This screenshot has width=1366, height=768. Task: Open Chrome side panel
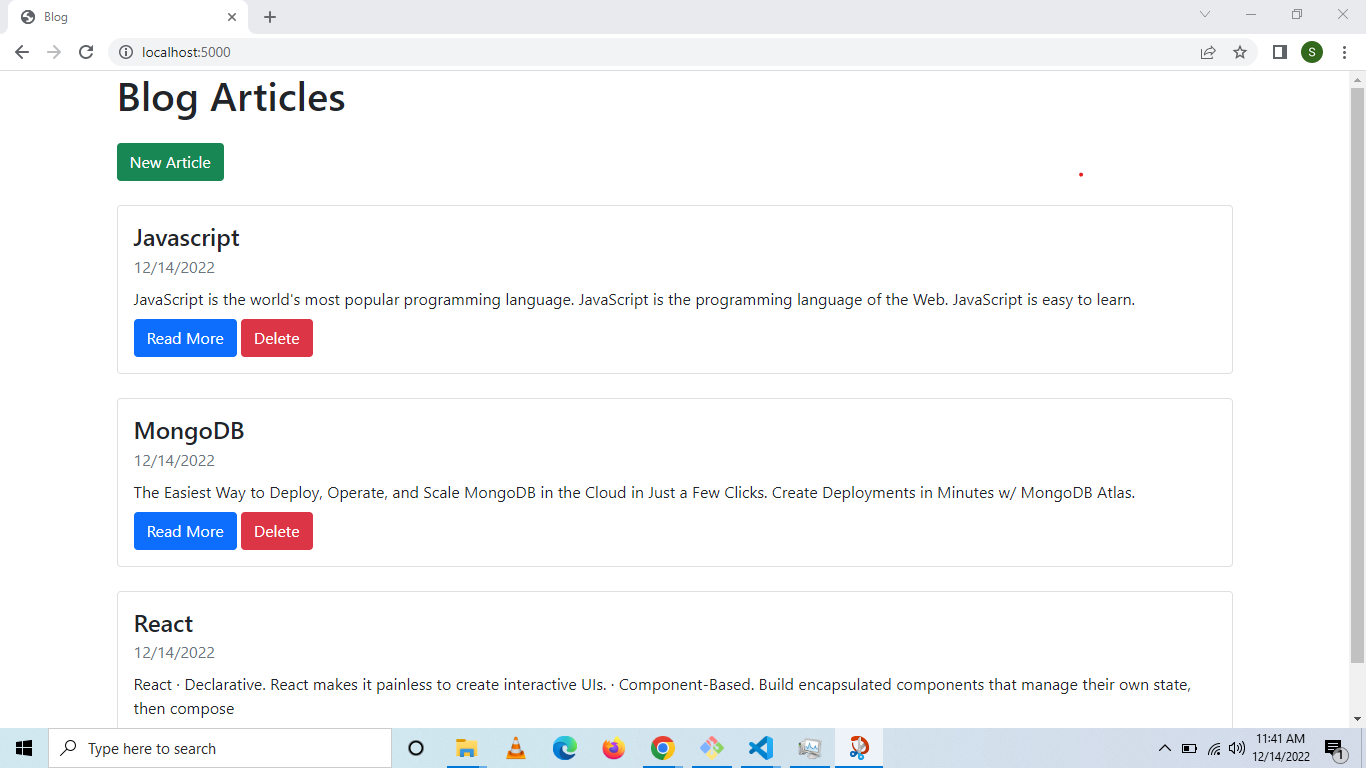click(1279, 52)
